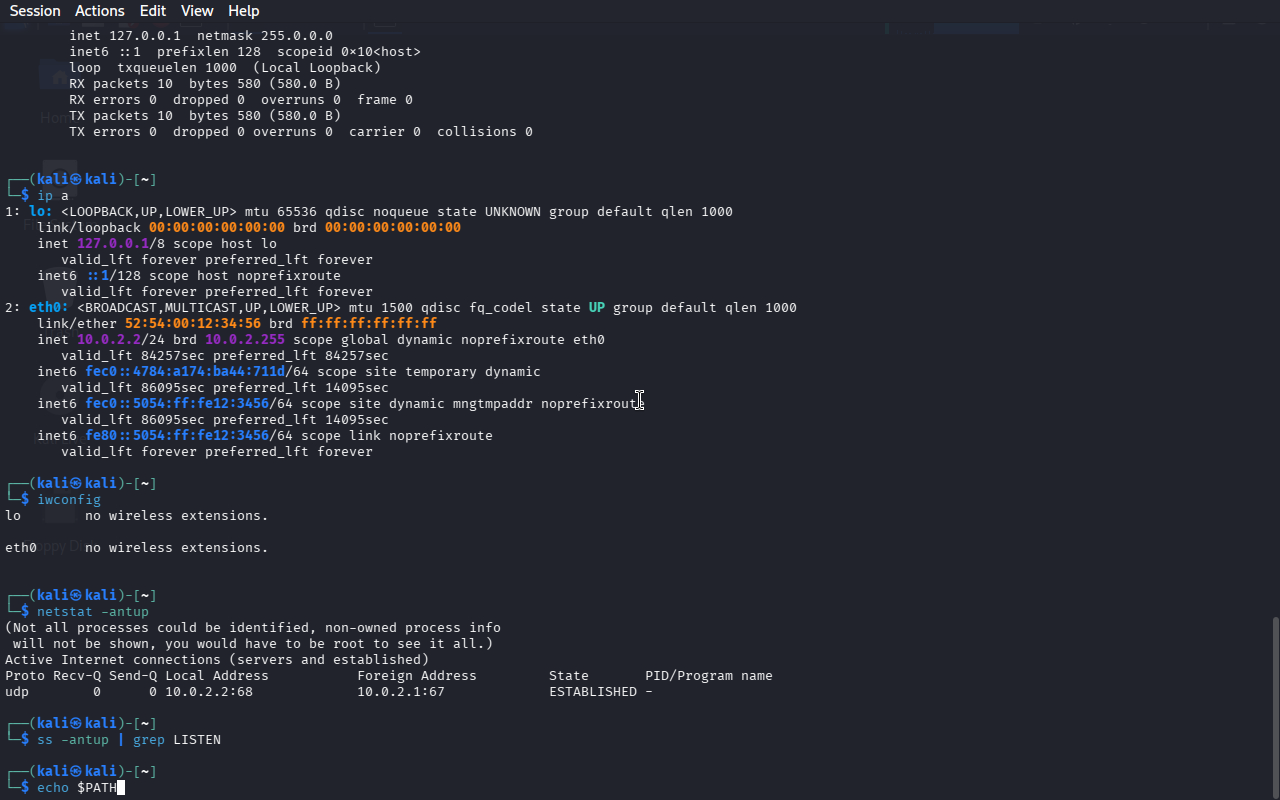The height and width of the screenshot is (800, 1280).
Task: Click the ESTABLISHED state in netstat output
Action: click(593, 692)
